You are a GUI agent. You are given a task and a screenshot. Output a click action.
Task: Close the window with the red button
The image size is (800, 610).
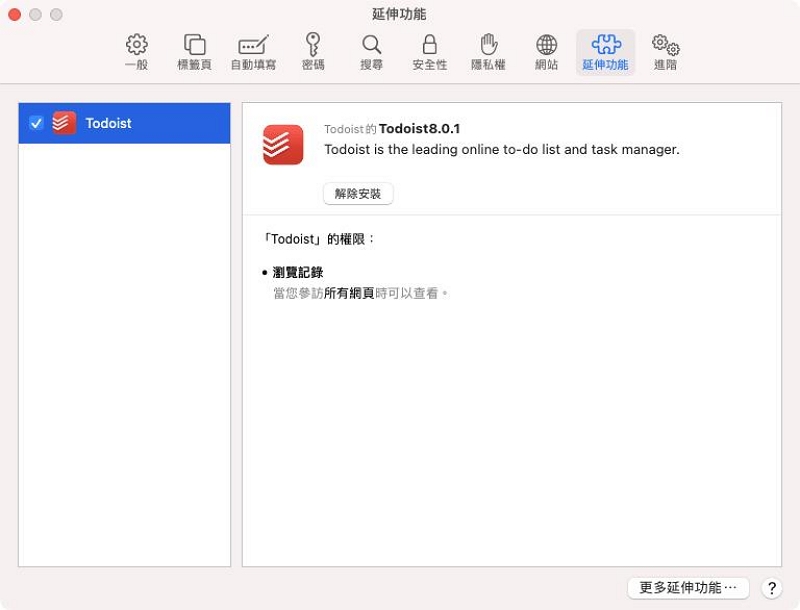(15, 14)
